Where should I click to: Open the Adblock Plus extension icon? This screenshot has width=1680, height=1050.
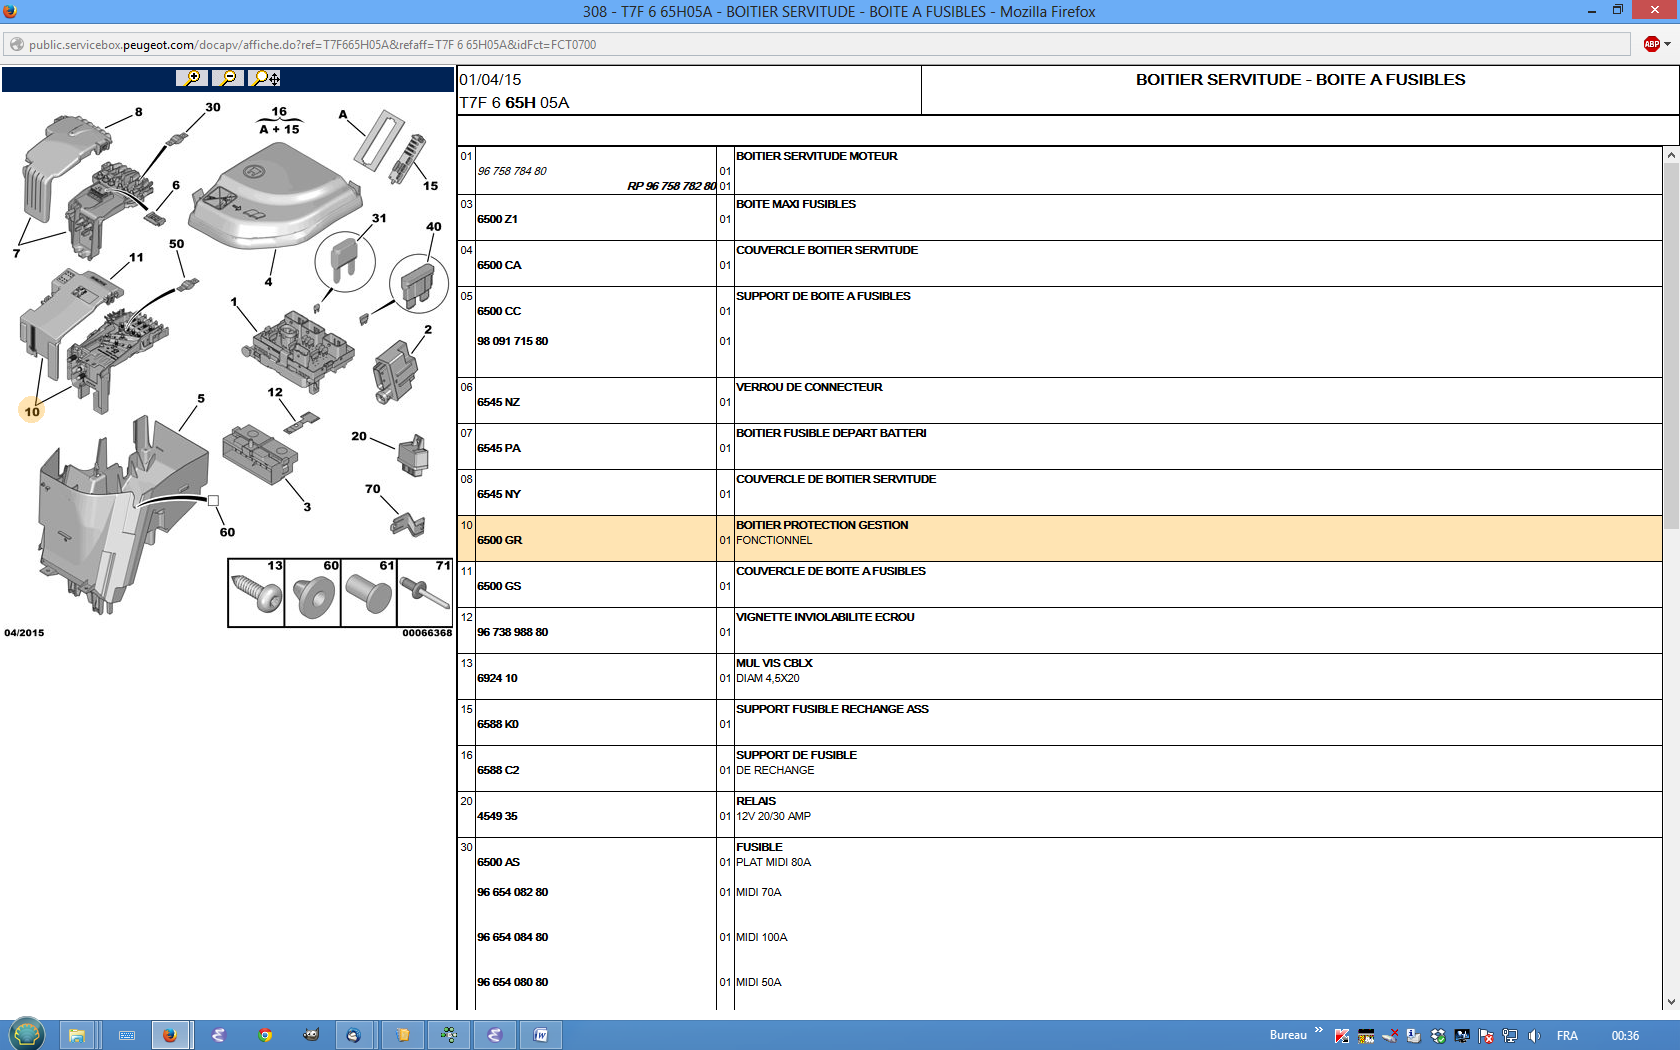click(x=1651, y=44)
